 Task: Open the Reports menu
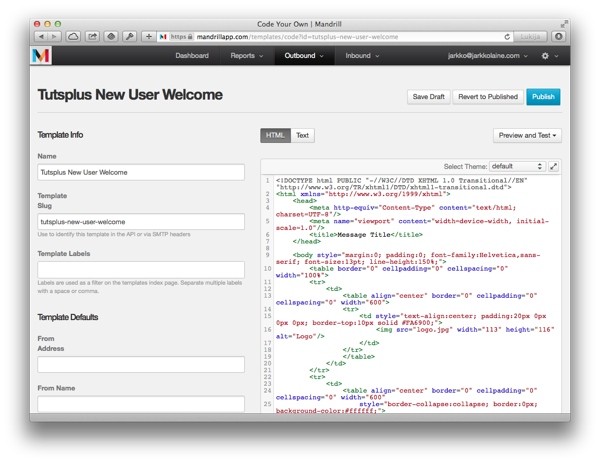click(x=246, y=56)
